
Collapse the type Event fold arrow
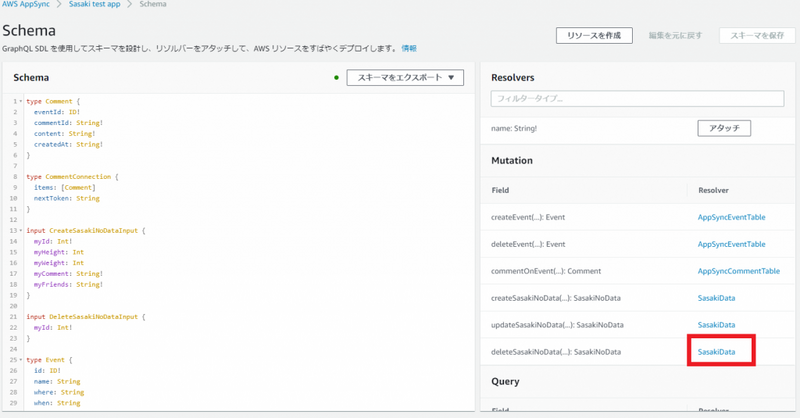tap(20, 360)
